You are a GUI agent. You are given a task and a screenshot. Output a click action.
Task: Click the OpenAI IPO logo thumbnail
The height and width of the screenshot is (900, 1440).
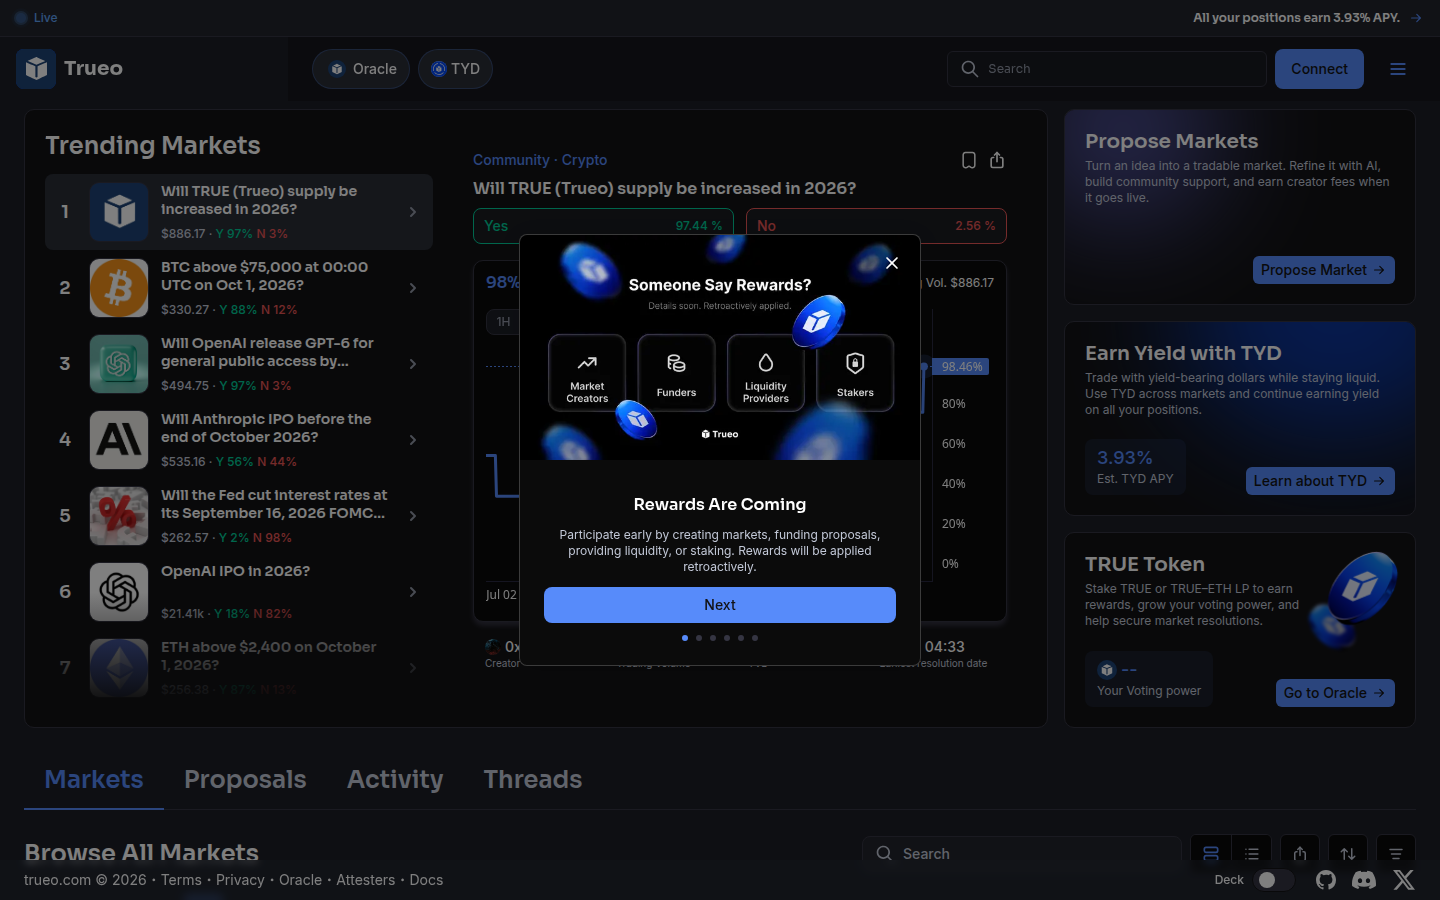(119, 592)
